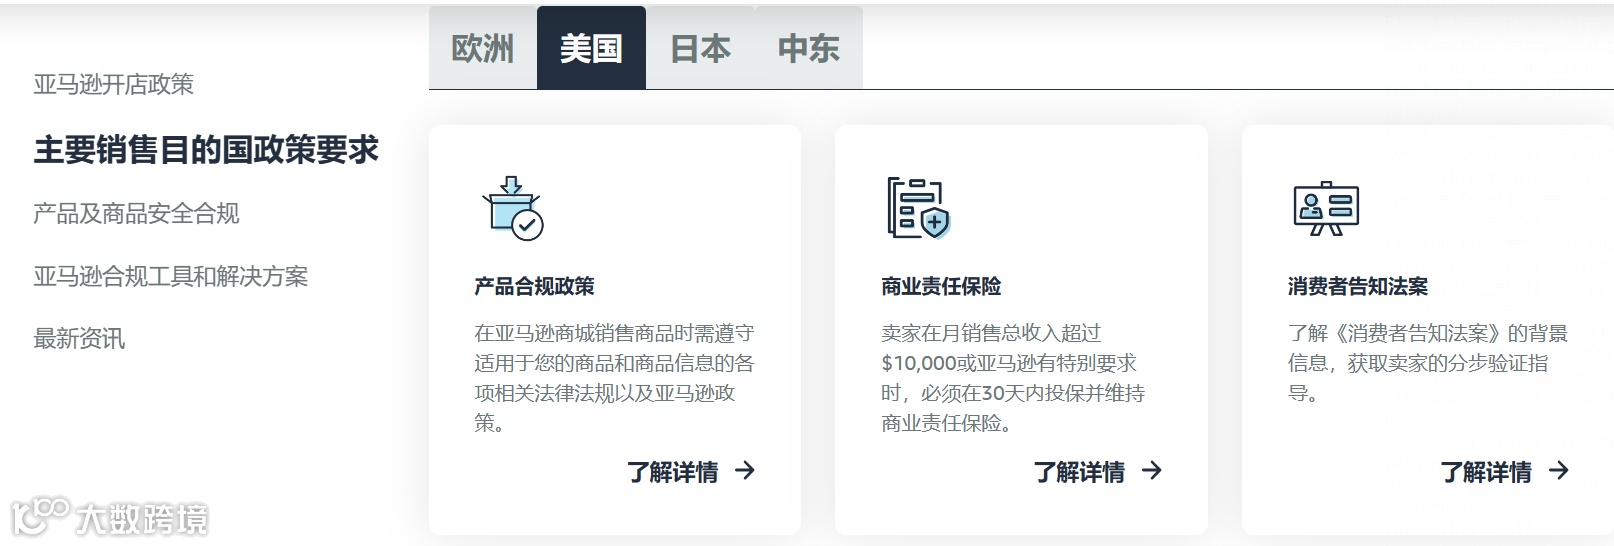The image size is (1614, 546).
Task: Click 了解详情 under 消费者告知法案
Action: point(1486,472)
